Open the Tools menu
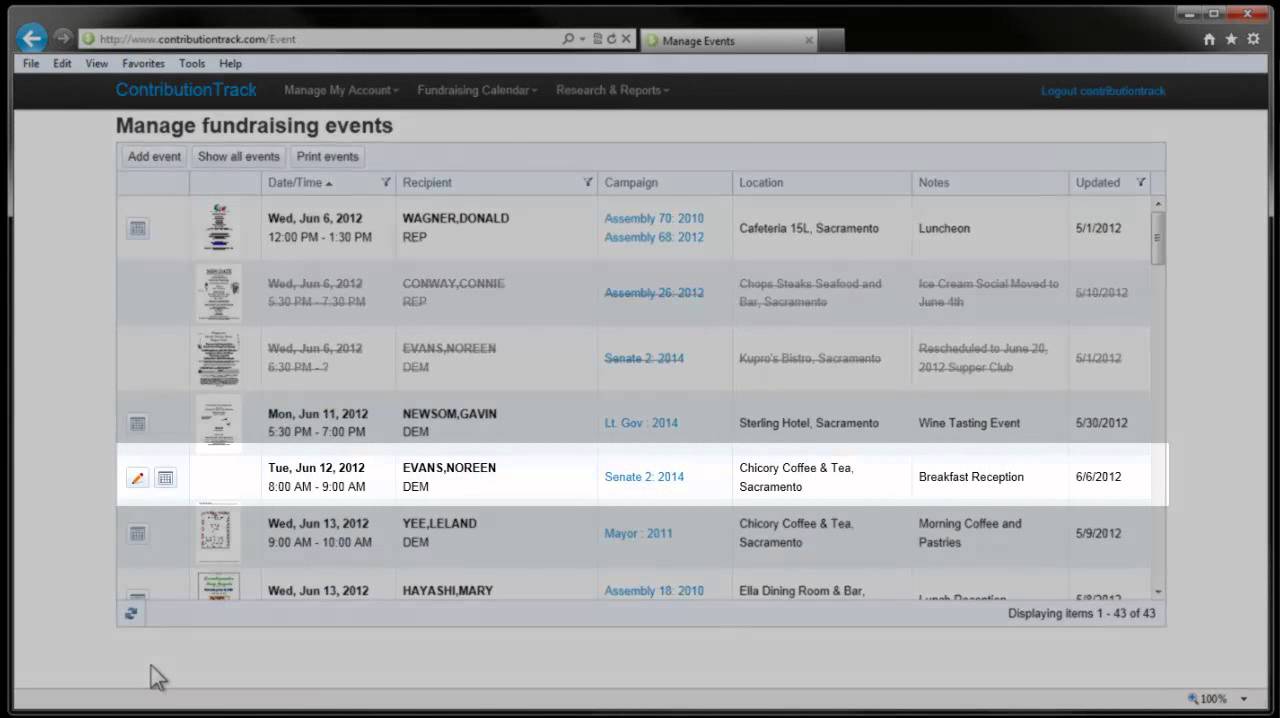 [x=192, y=63]
